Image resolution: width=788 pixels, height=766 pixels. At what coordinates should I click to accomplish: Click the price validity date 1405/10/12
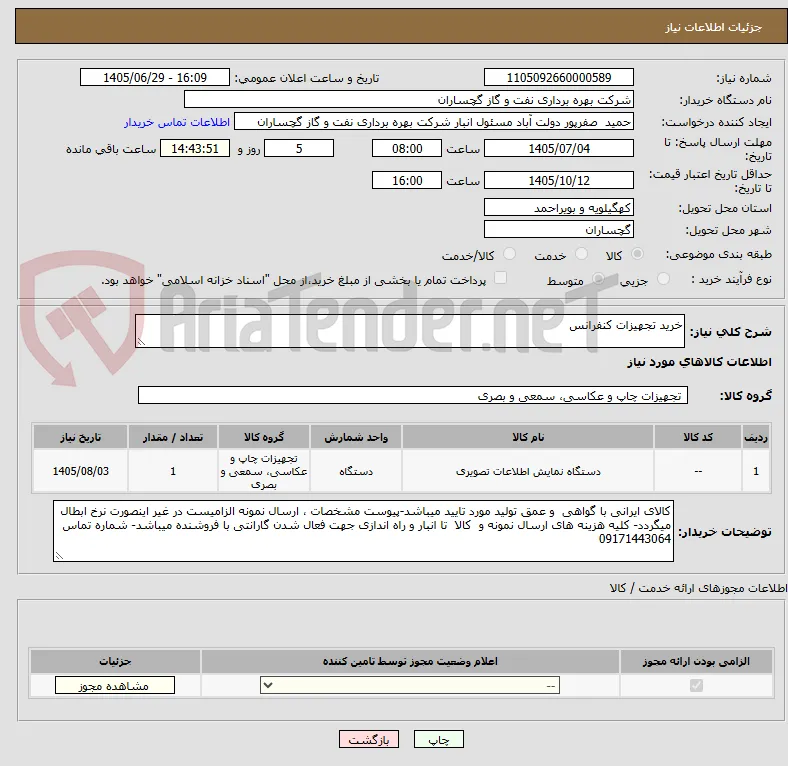coord(559,180)
